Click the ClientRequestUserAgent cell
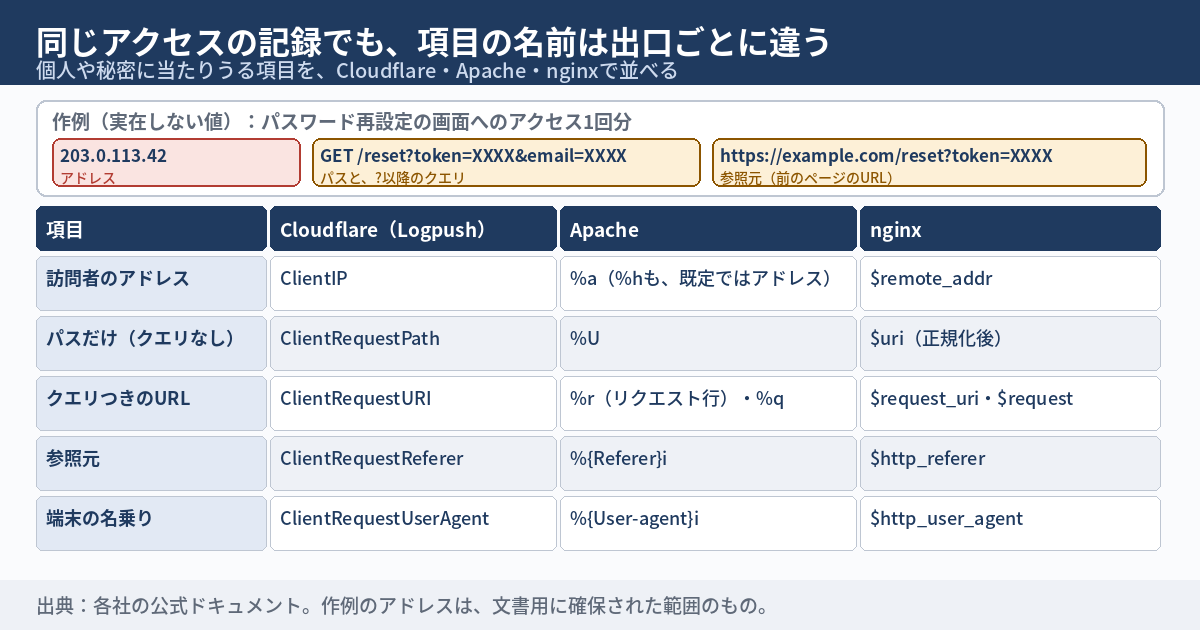 click(413, 523)
